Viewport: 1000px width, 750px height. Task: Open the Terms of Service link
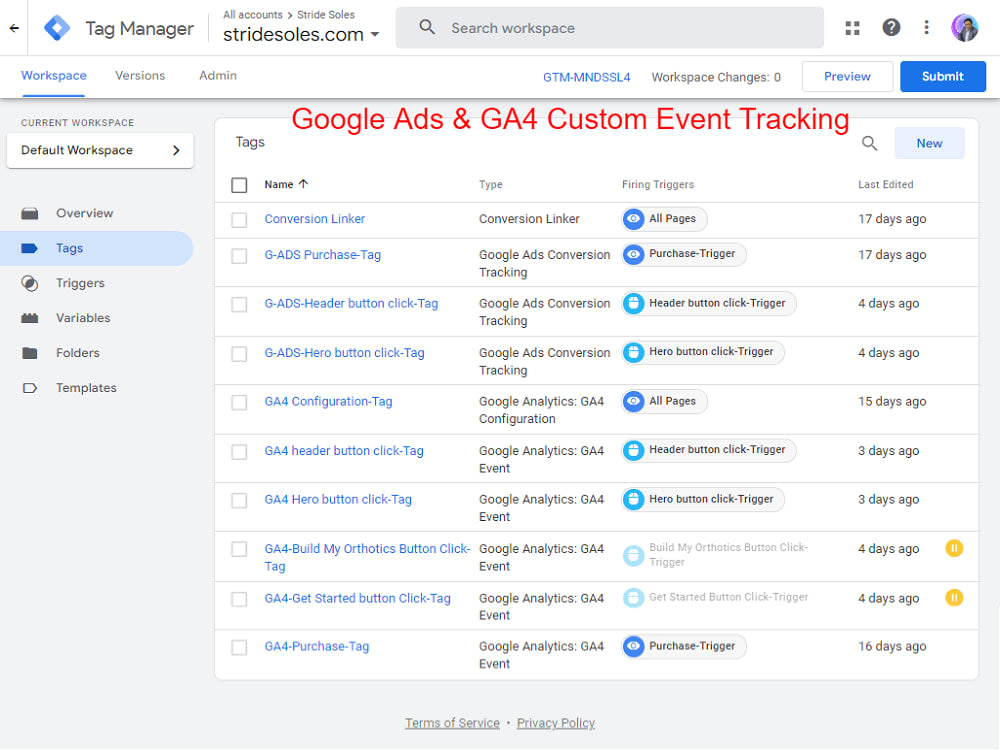[452, 723]
